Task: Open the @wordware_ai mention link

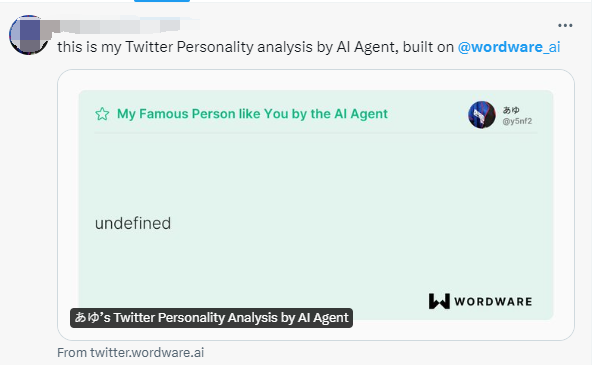Action: pyautogui.click(x=509, y=47)
